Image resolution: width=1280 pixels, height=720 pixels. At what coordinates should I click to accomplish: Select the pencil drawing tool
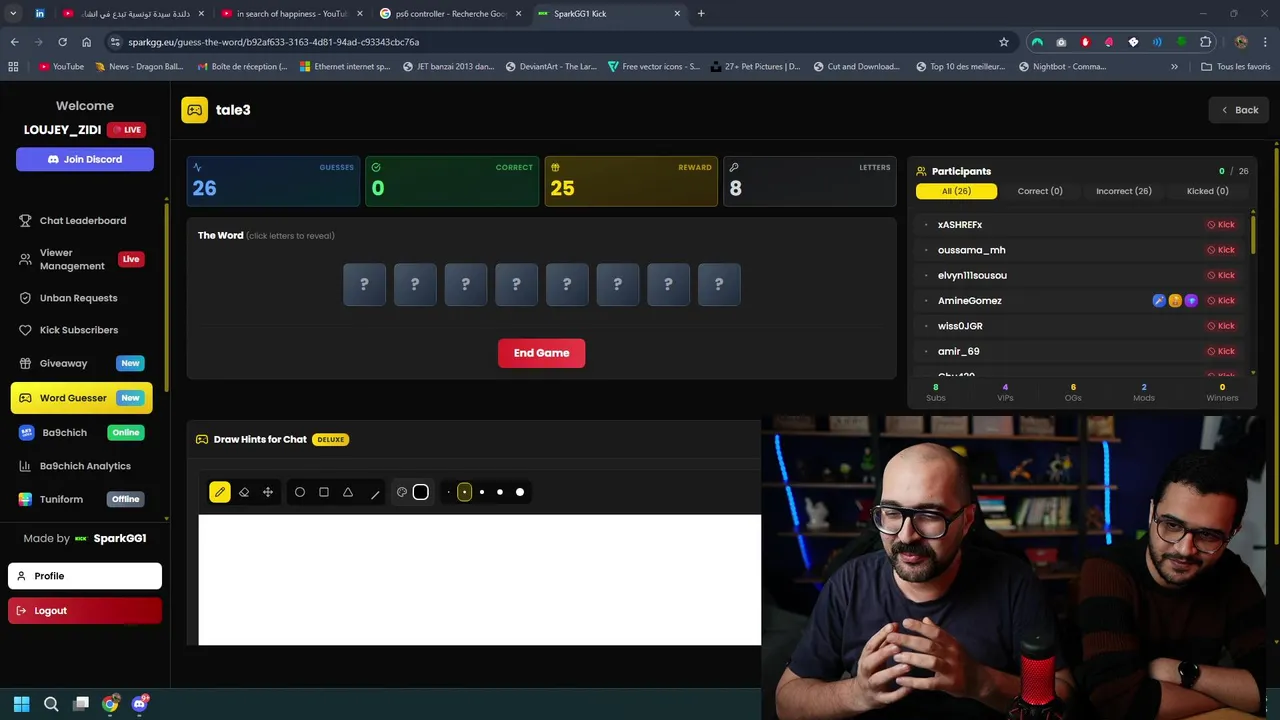coord(220,492)
